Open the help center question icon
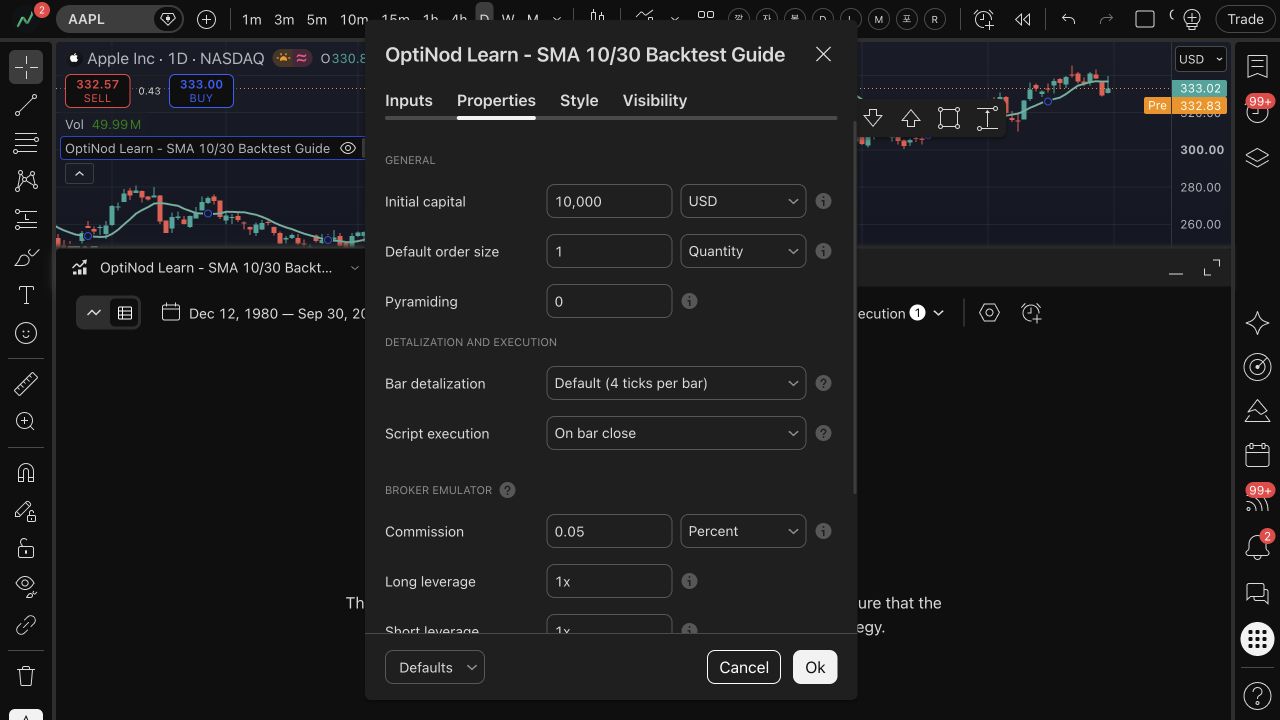Image resolution: width=1280 pixels, height=720 pixels. [x=1257, y=694]
